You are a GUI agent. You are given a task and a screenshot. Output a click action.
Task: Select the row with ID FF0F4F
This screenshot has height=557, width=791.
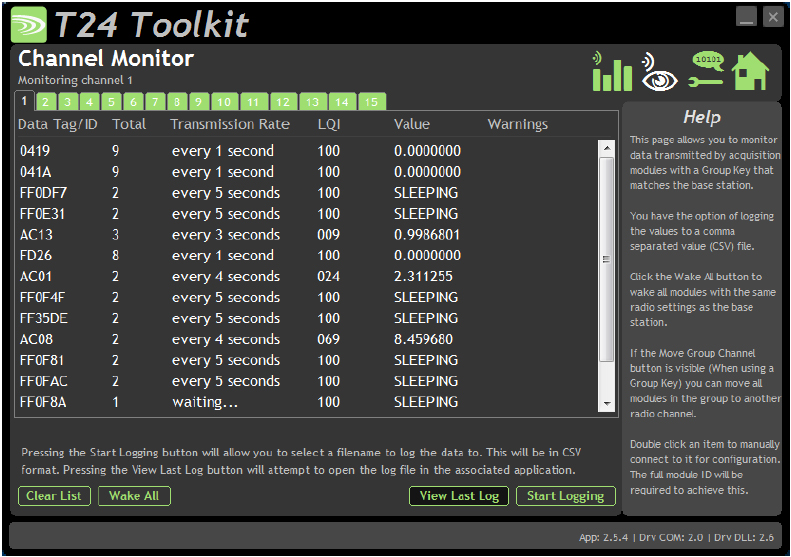tap(307, 297)
